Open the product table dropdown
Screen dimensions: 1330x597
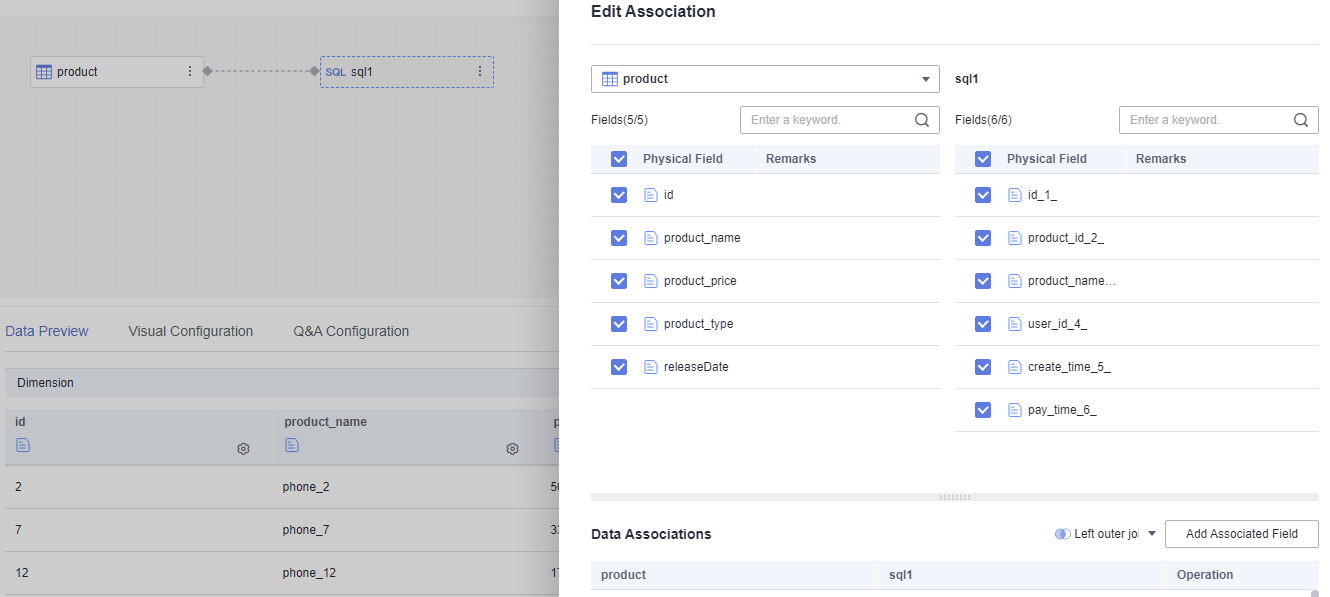[x=765, y=79]
